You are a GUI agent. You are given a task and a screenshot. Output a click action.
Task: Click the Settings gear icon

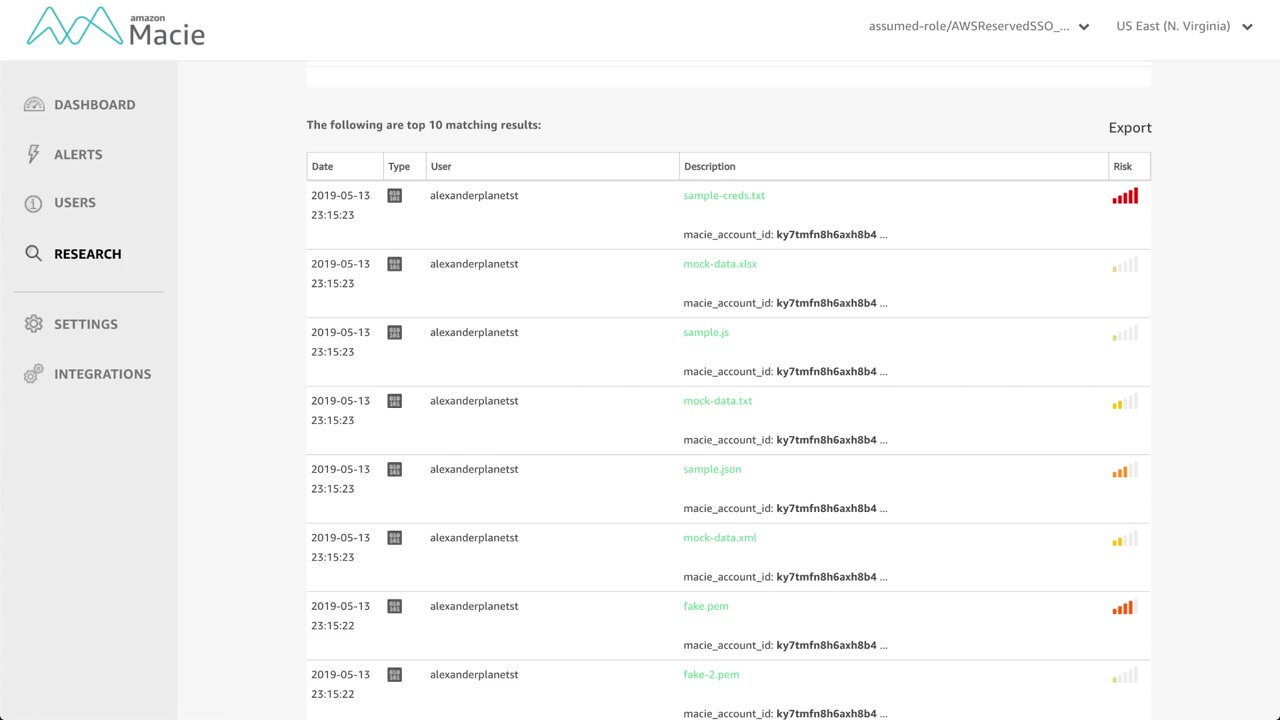click(34, 324)
